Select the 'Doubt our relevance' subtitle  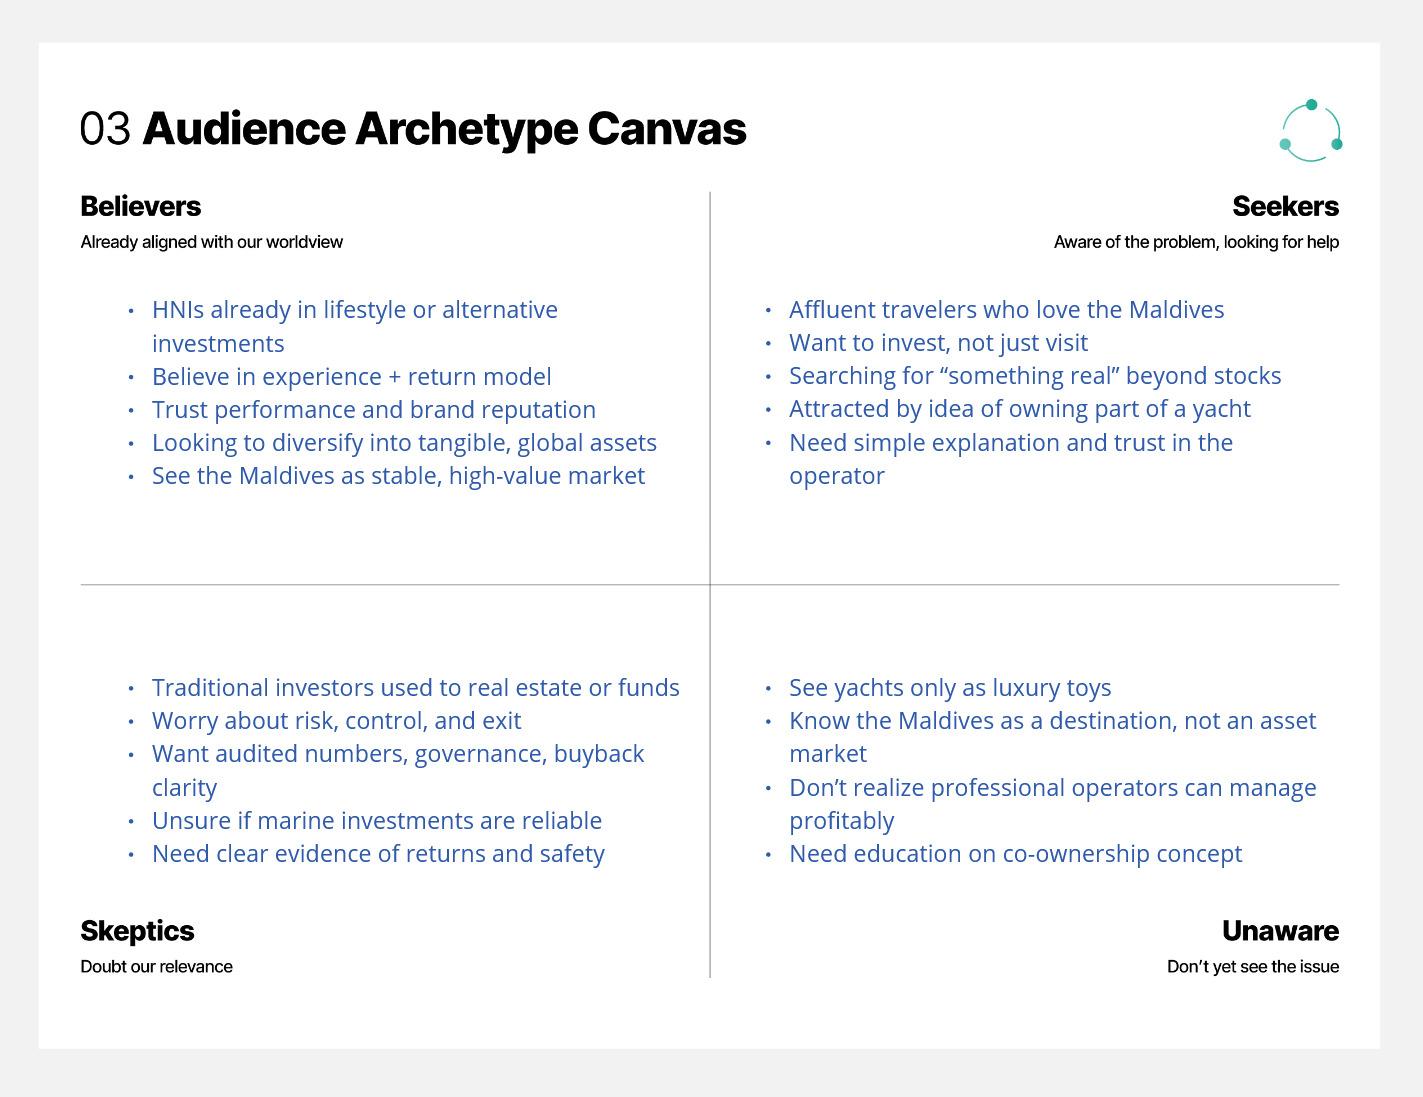pyautogui.click(x=156, y=967)
